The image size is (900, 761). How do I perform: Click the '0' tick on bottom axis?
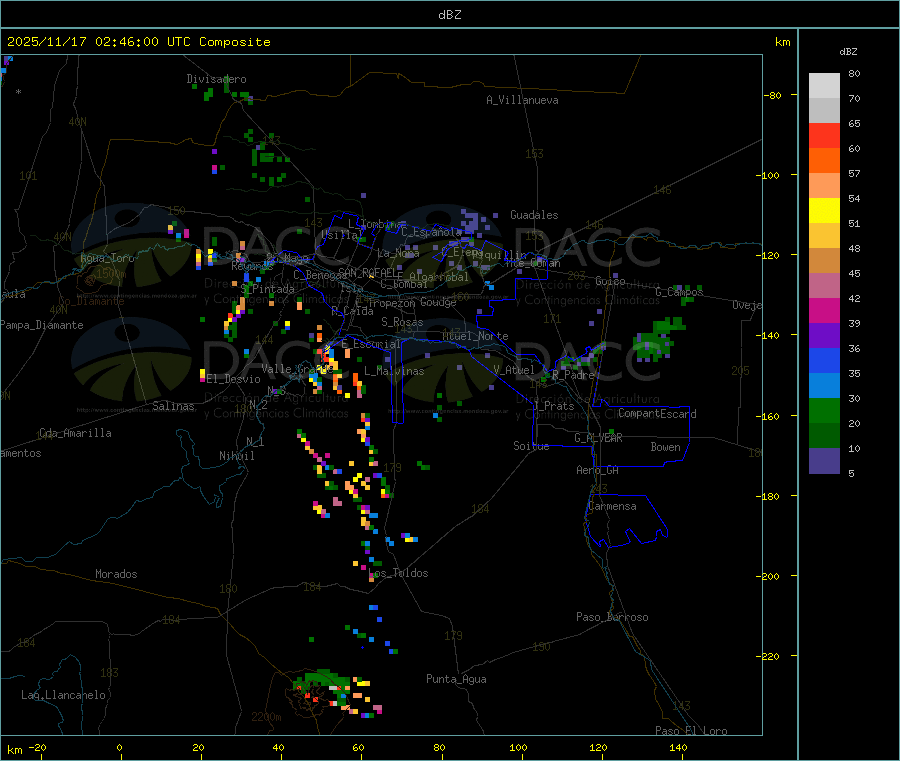pyautogui.click(x=119, y=747)
